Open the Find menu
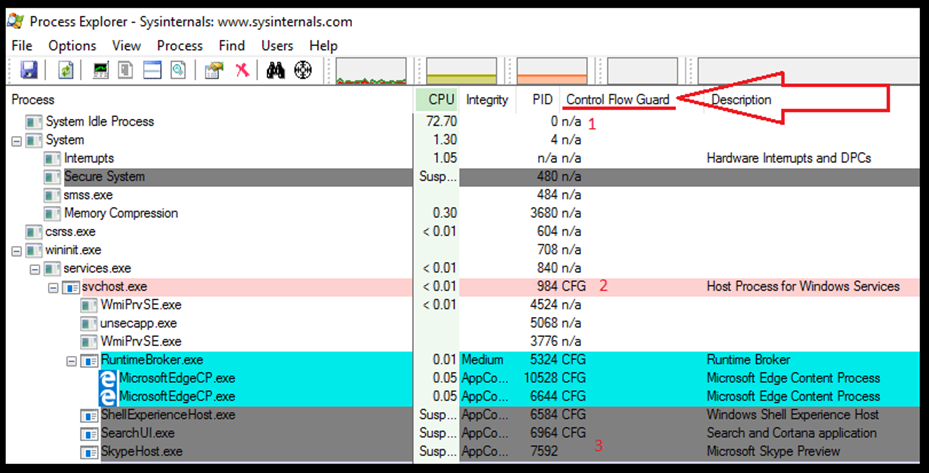Screen dimensions: 929x473 (232, 46)
